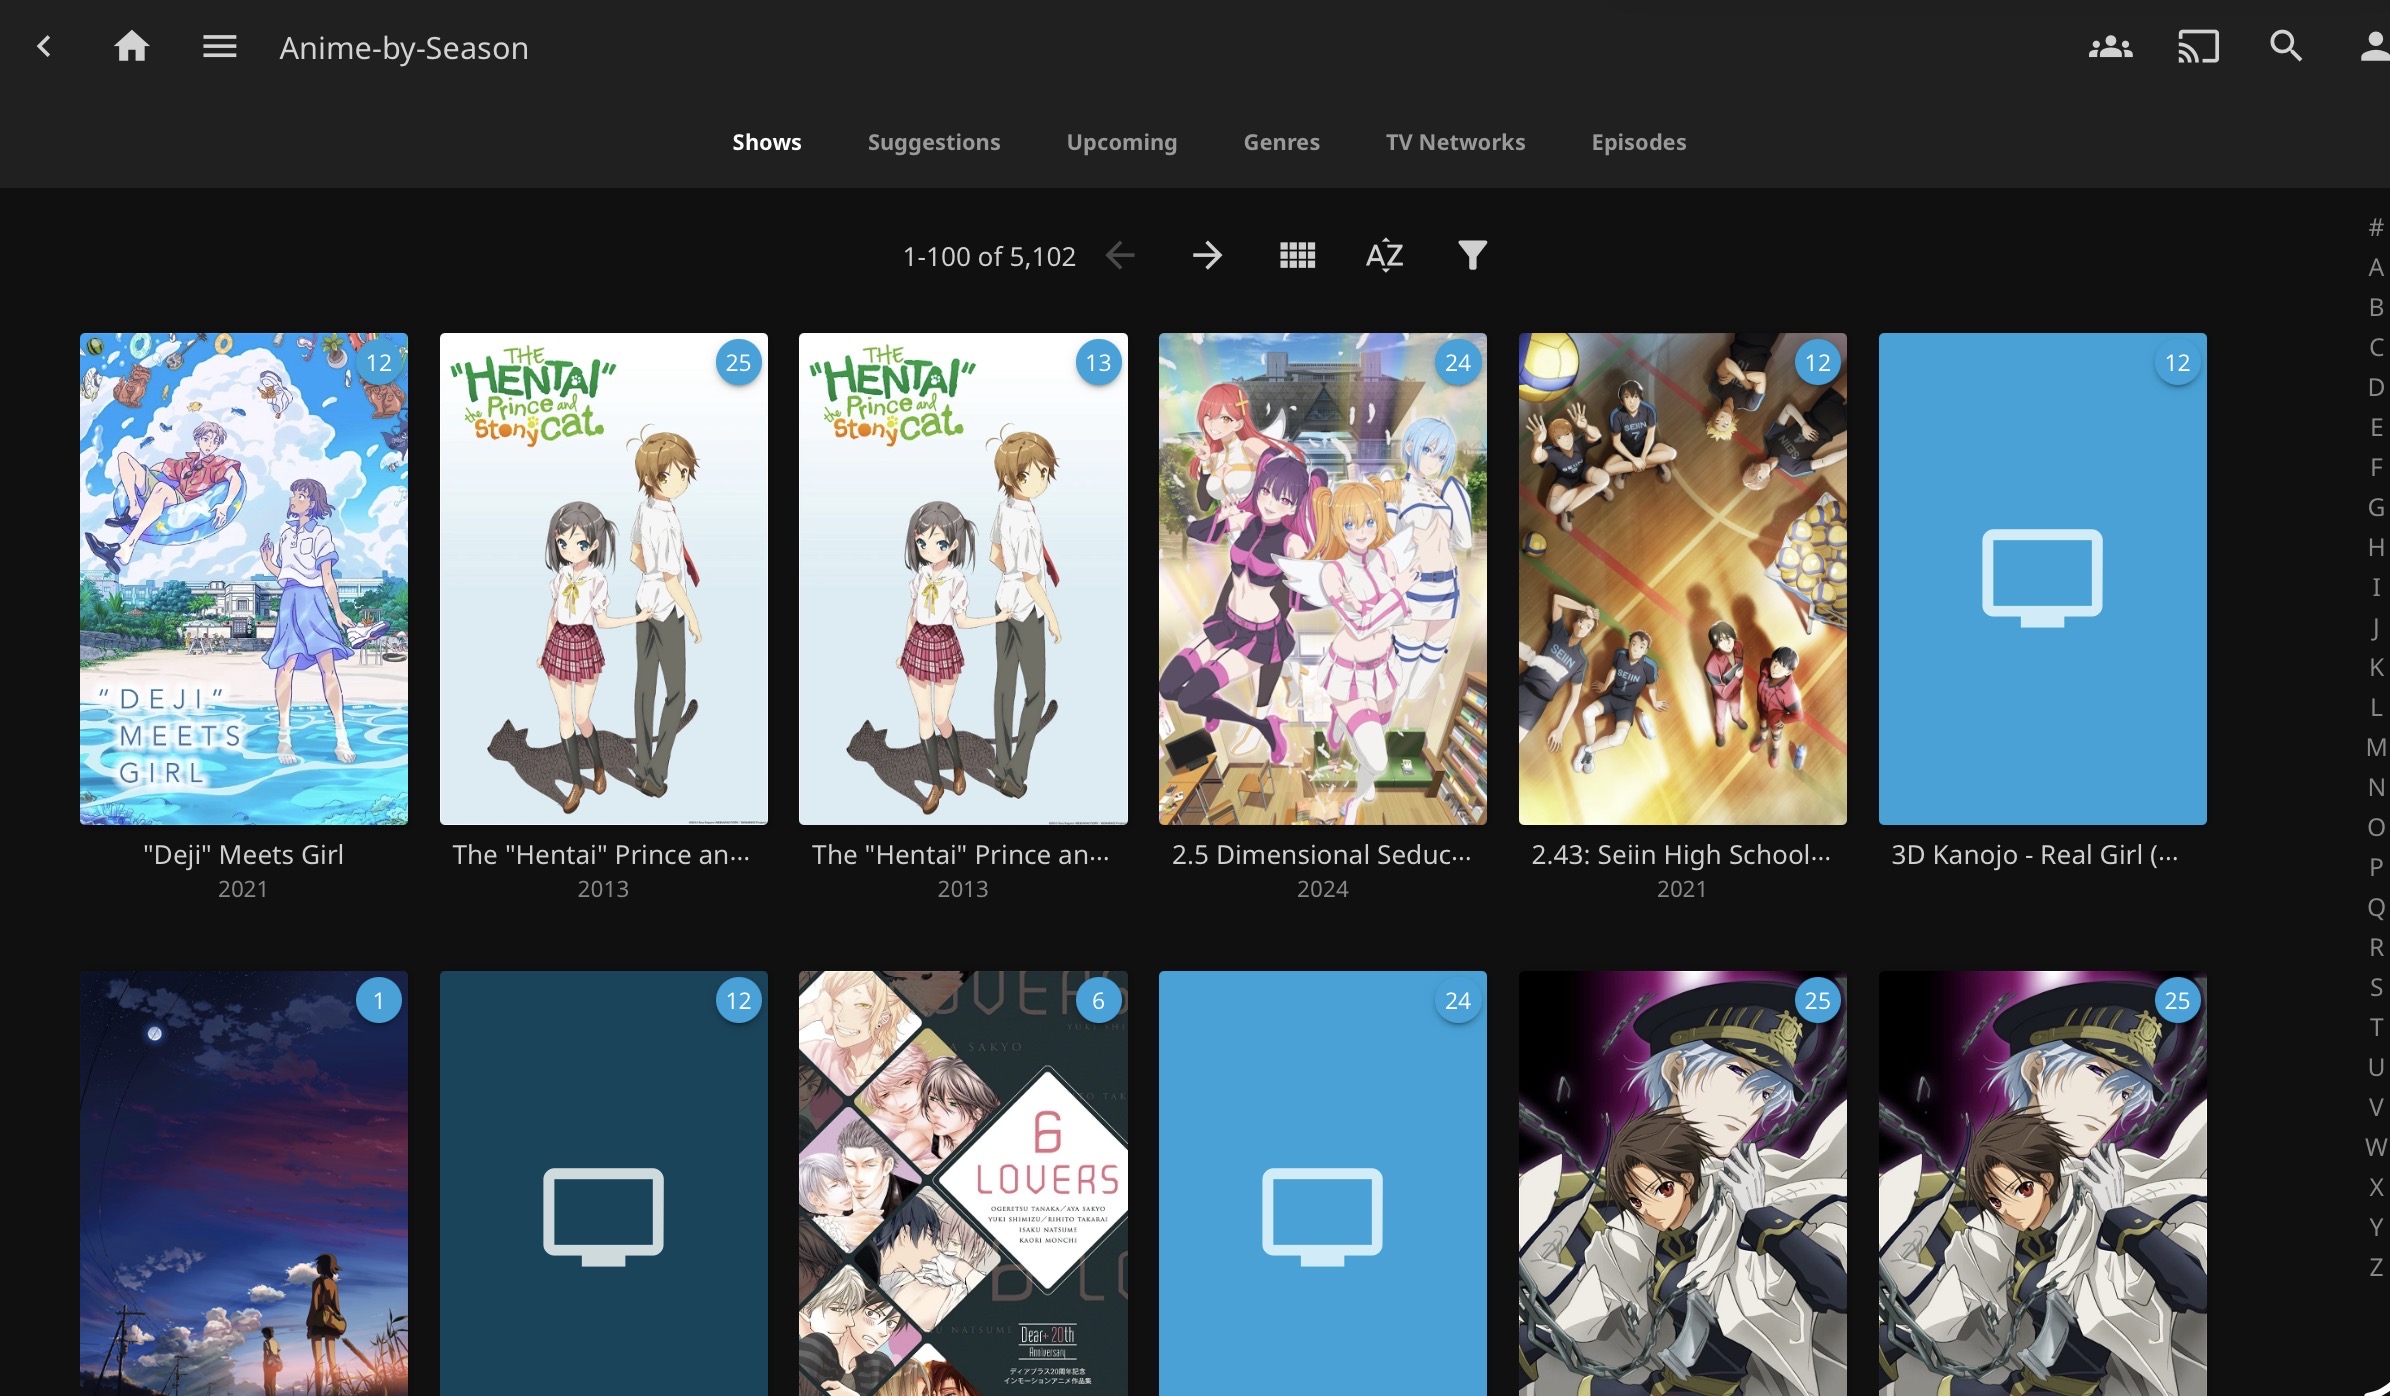Go back with the back arrow

(44, 47)
